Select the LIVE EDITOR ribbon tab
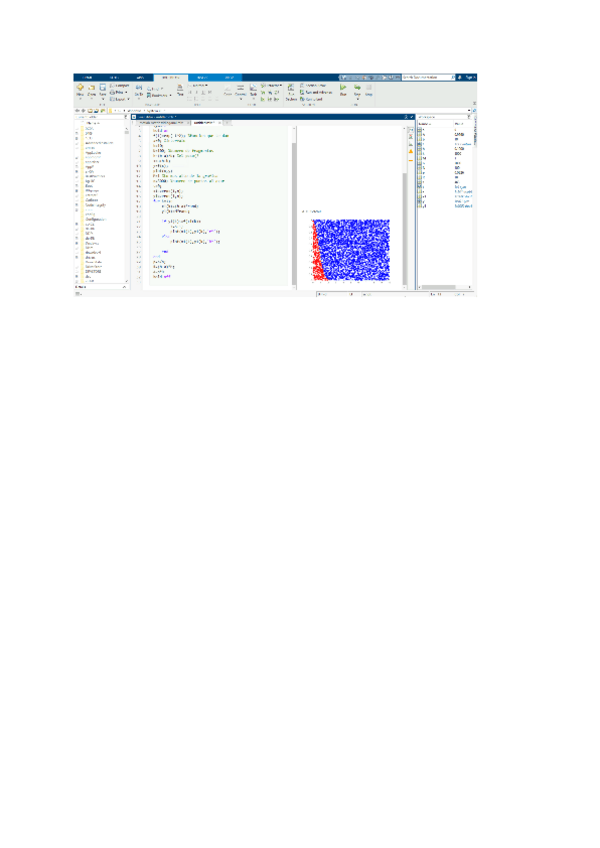The width and height of the screenshot is (600, 848). [x=171, y=78]
